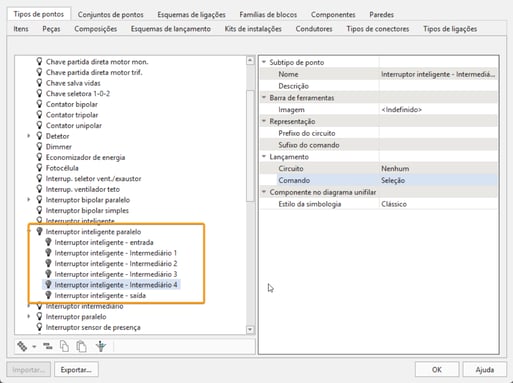The image size is (513, 383).
Task: Open the dropdown arrow beside the add tool
Action: [x=34, y=347]
